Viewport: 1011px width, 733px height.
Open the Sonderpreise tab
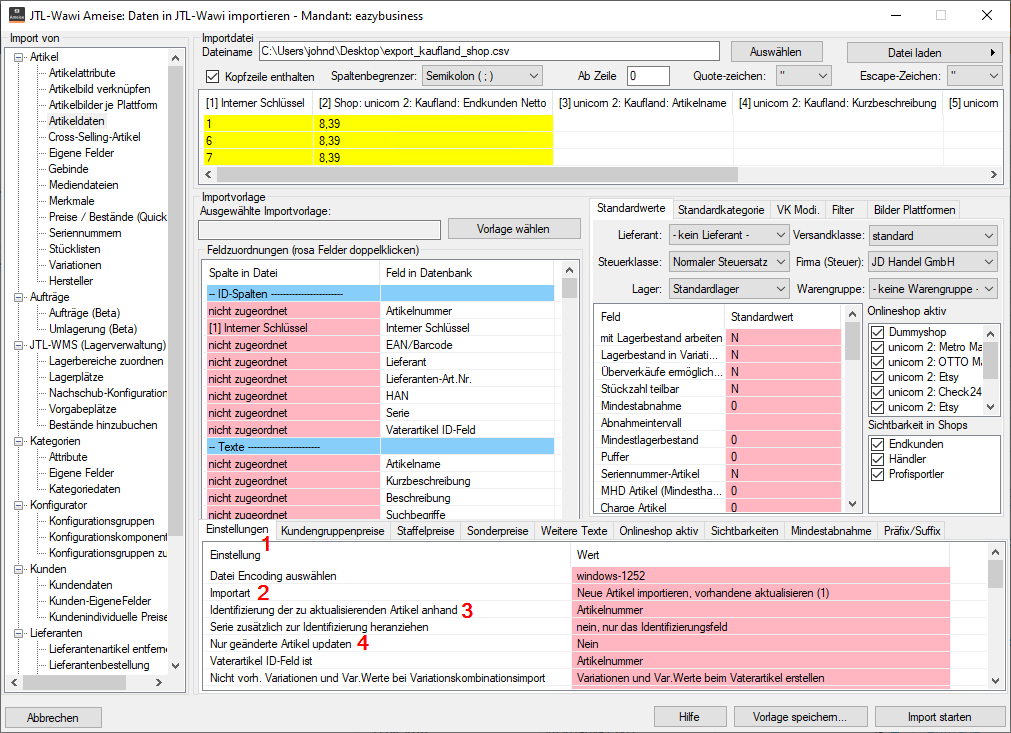pyautogui.click(x=498, y=531)
